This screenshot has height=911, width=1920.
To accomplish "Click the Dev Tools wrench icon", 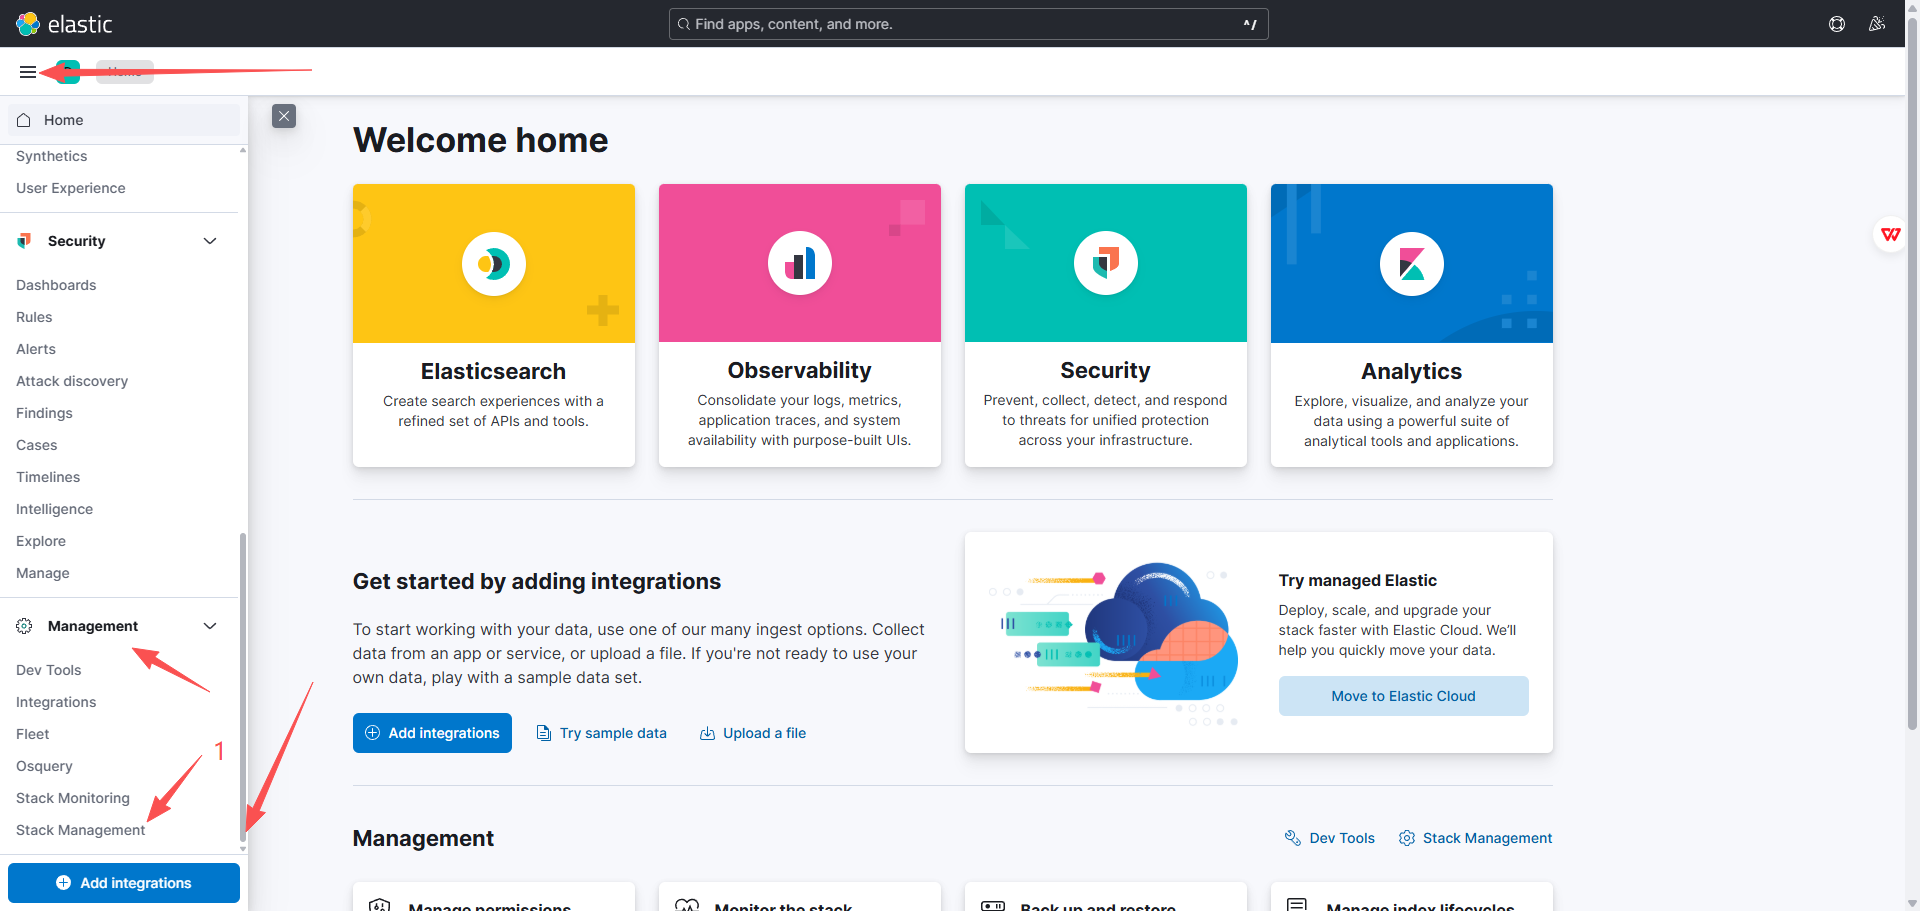I will (x=1293, y=838).
